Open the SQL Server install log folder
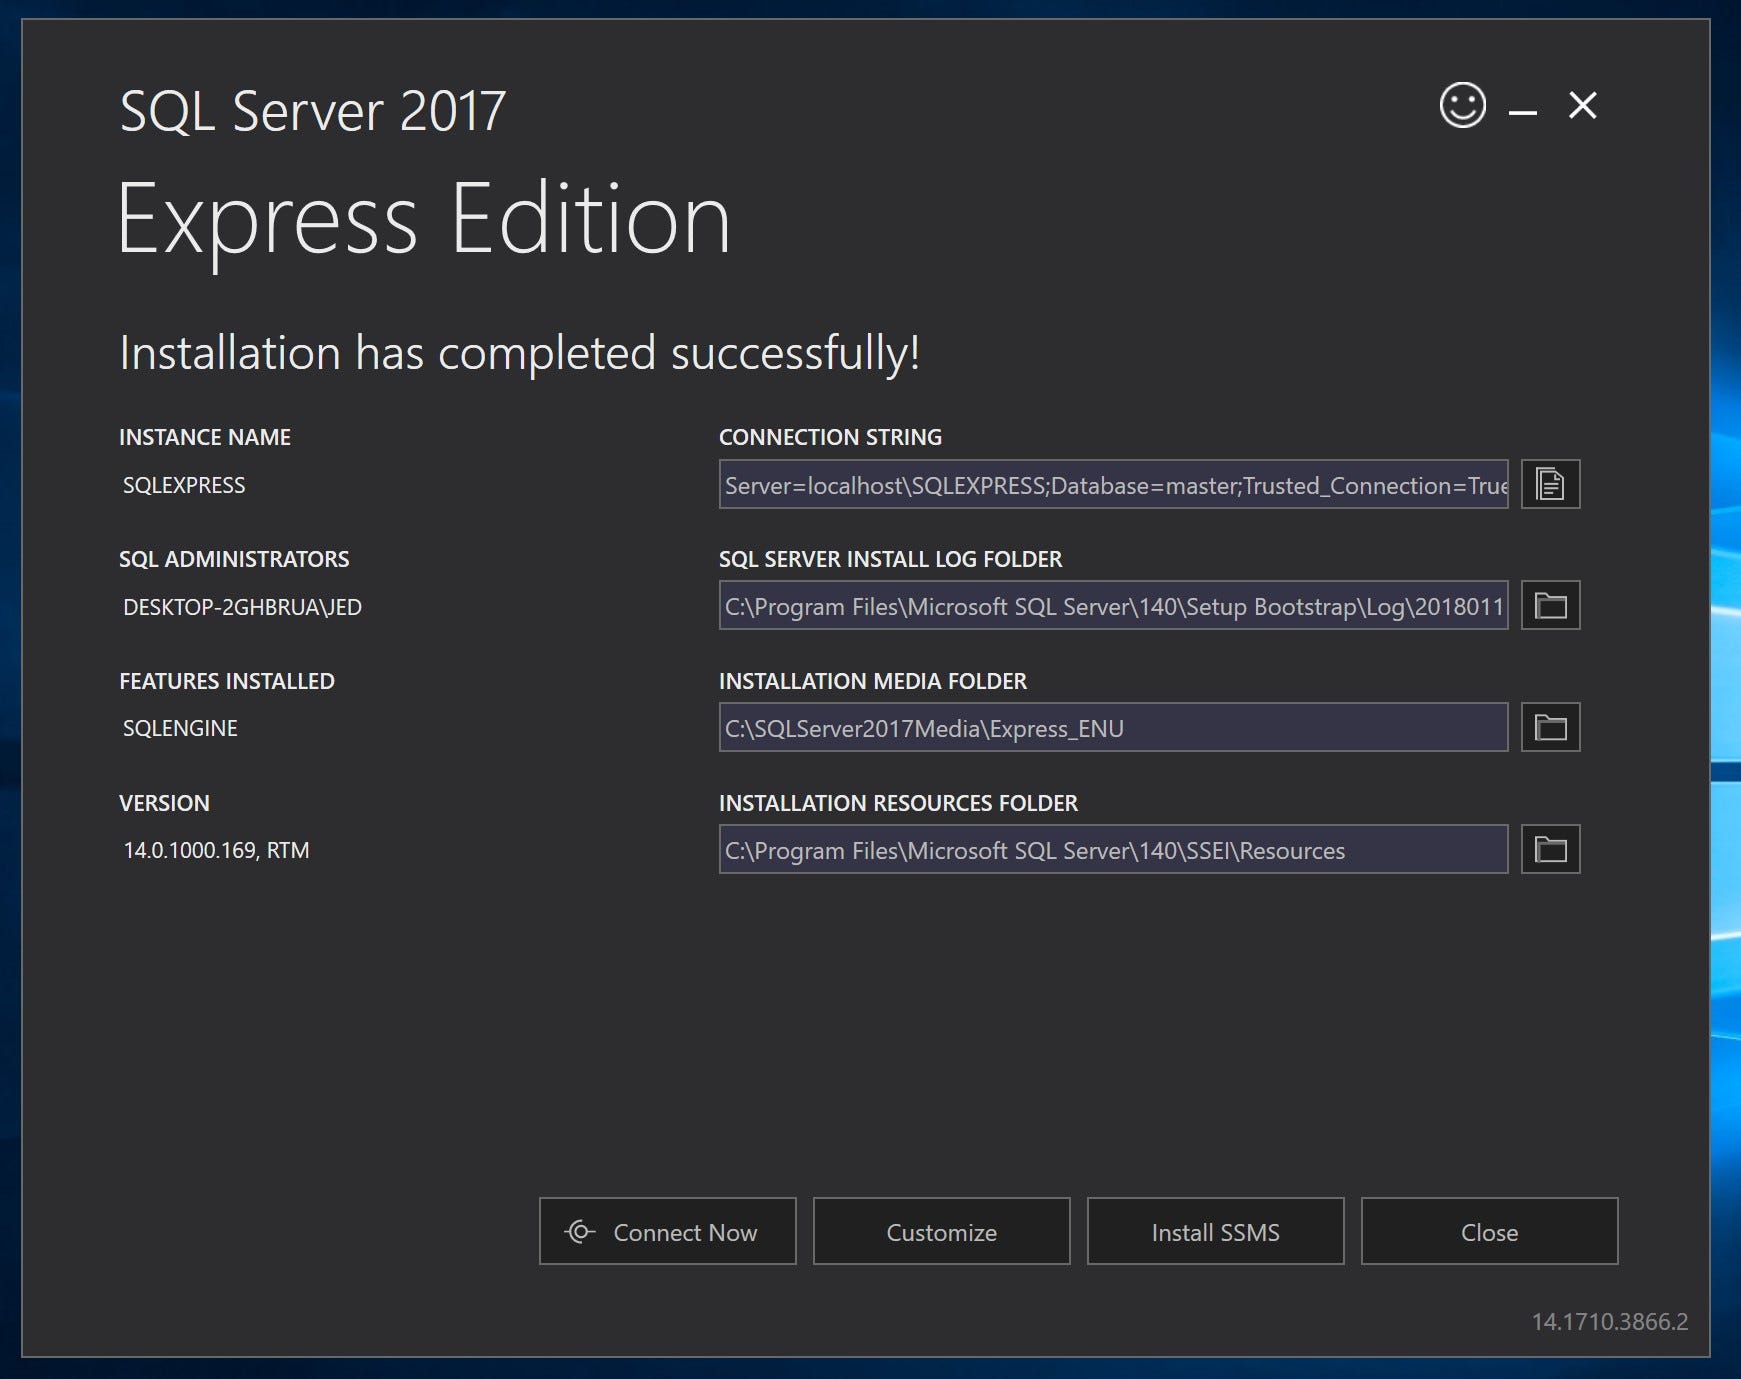The width and height of the screenshot is (1741, 1379). point(1550,605)
